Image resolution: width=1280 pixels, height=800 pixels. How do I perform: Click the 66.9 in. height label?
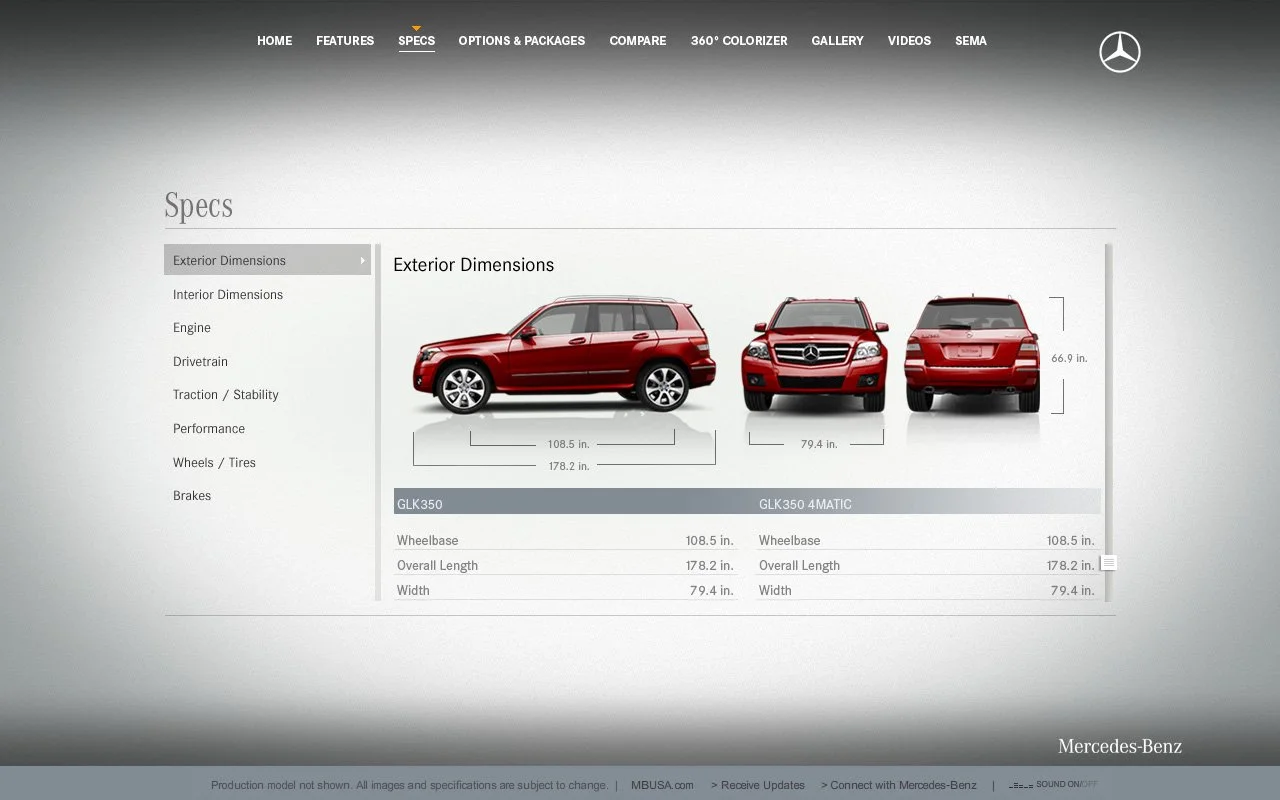pos(1069,358)
